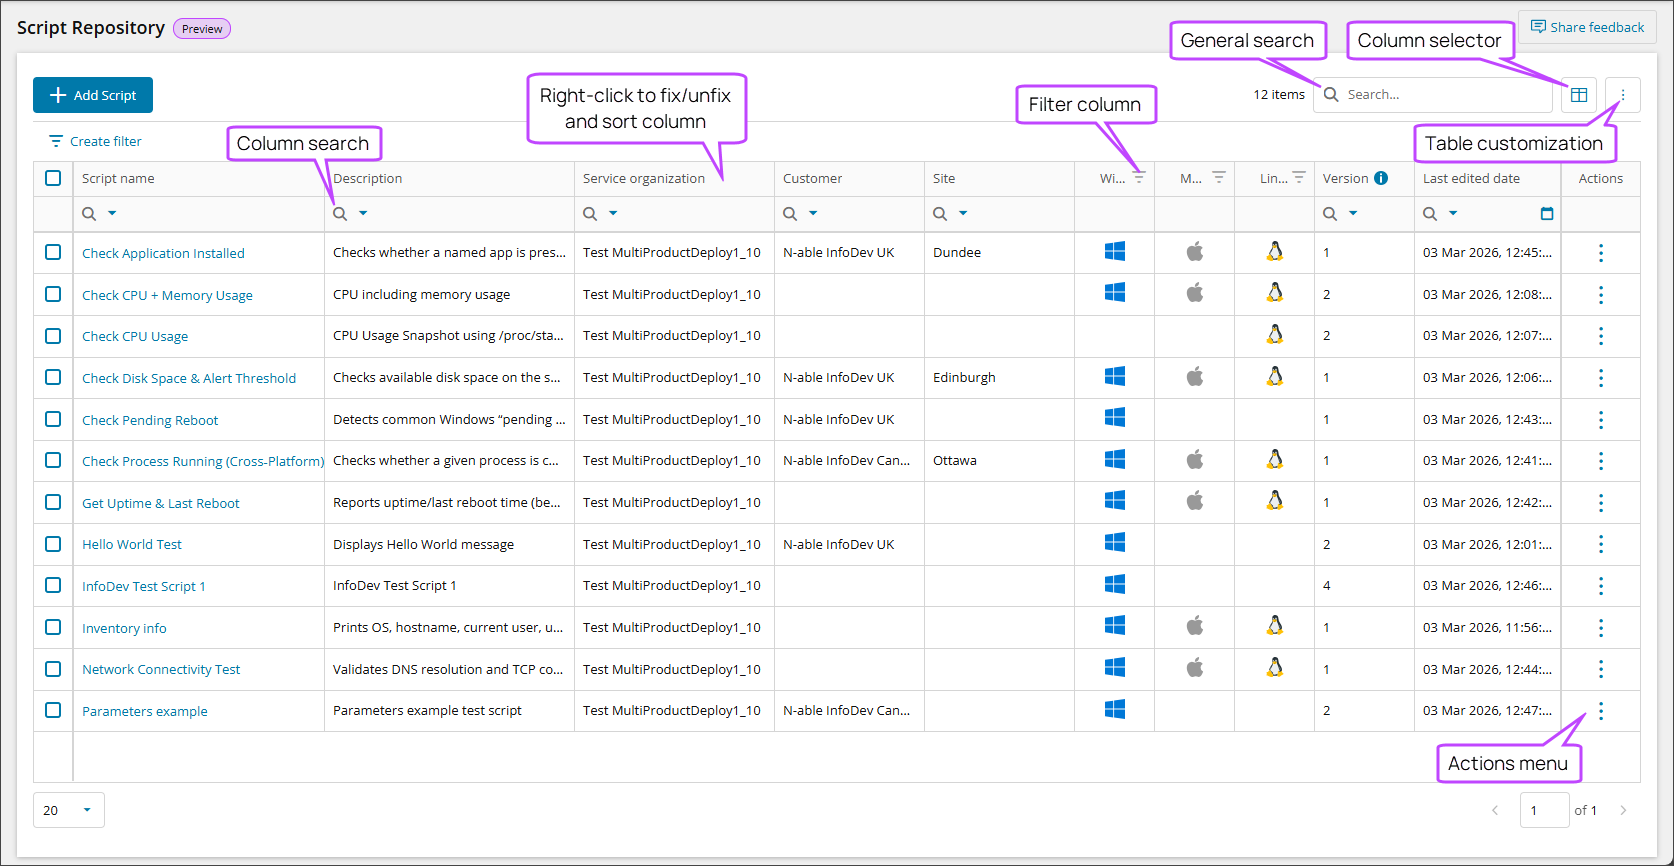1674x866 pixels.
Task: Click the Version info icon
Action: [1381, 178]
